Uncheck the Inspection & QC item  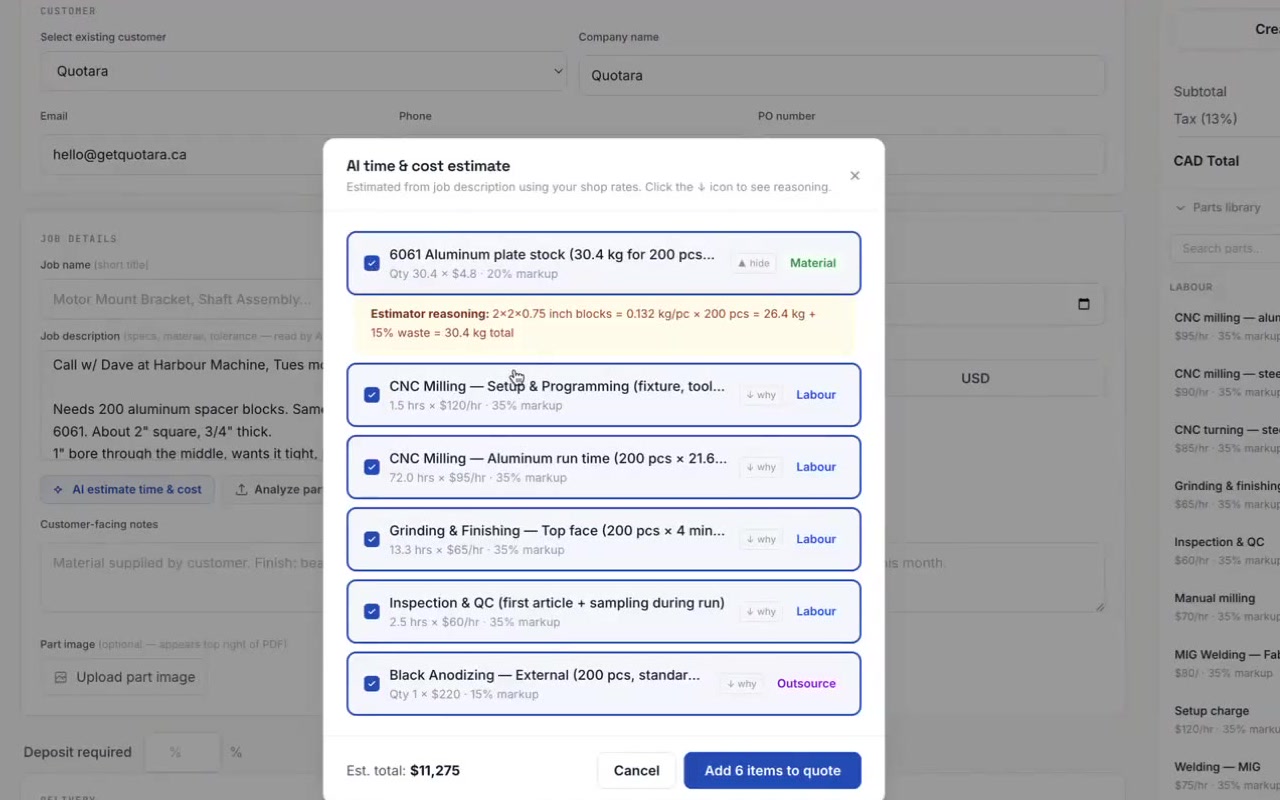coord(372,611)
